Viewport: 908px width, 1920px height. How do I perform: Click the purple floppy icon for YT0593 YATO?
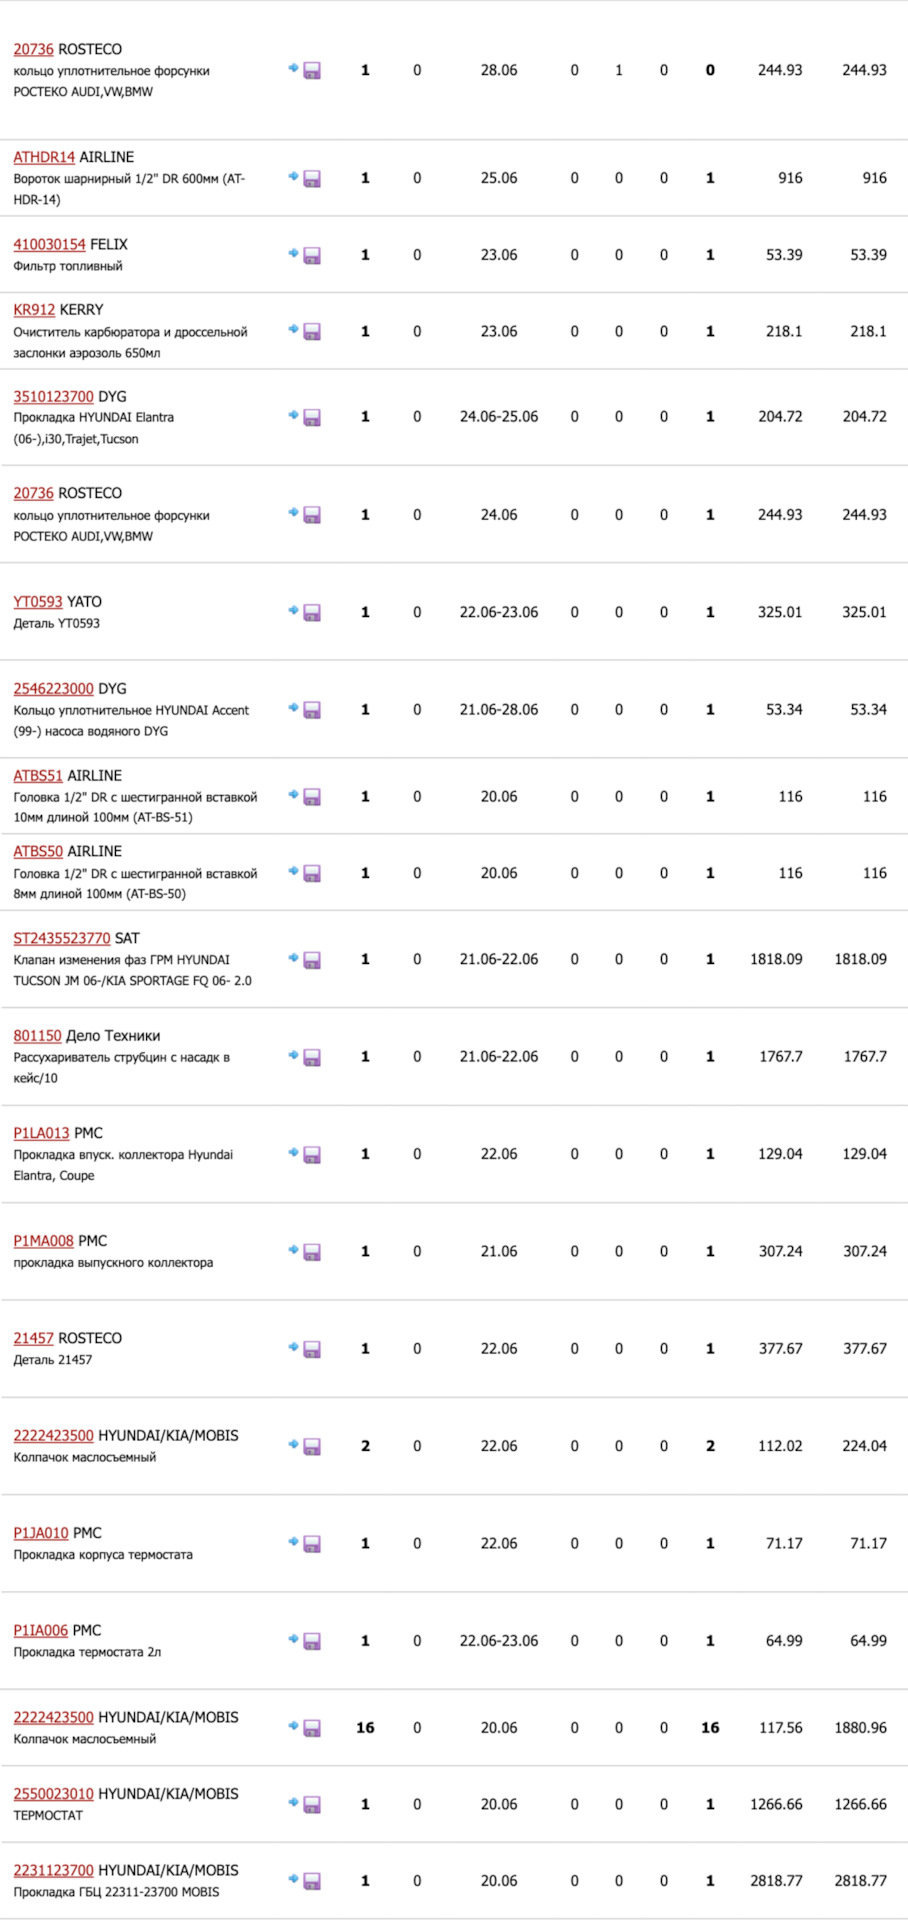(312, 612)
